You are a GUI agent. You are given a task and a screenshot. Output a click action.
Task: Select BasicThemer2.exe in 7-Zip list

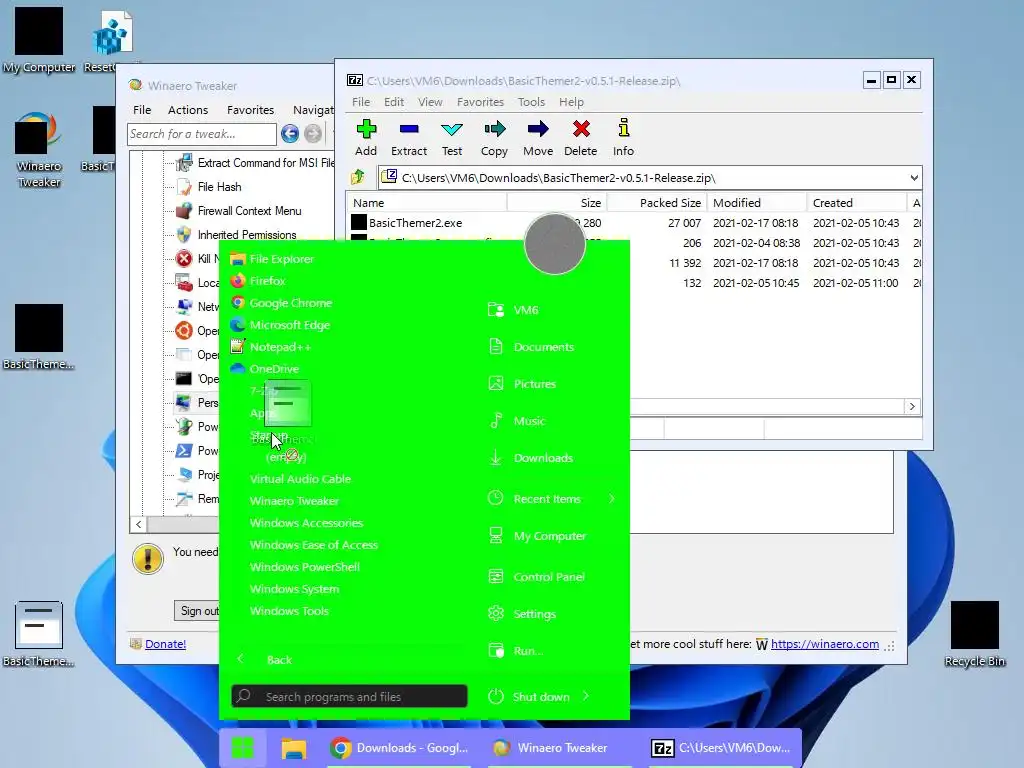point(415,223)
